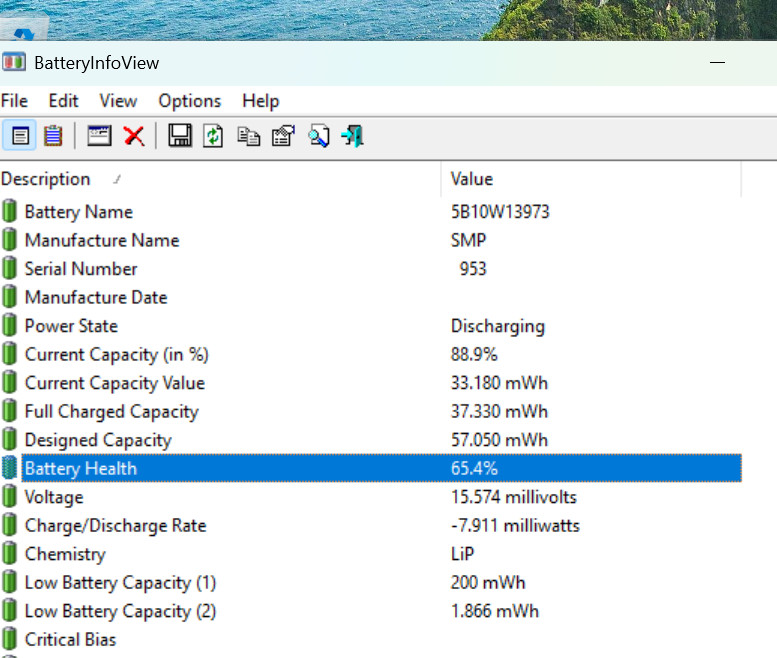
Task: Select the Full Charged Capacity row
Action: 111,412
